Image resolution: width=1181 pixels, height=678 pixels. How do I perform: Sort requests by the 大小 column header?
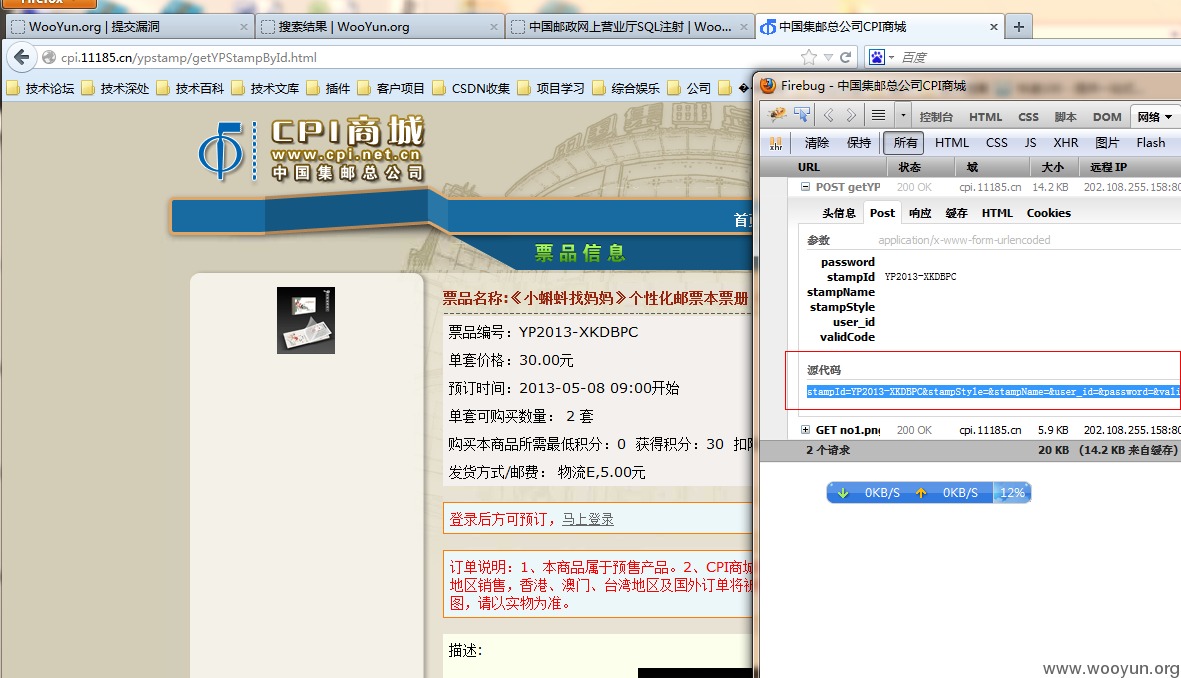(x=1053, y=167)
